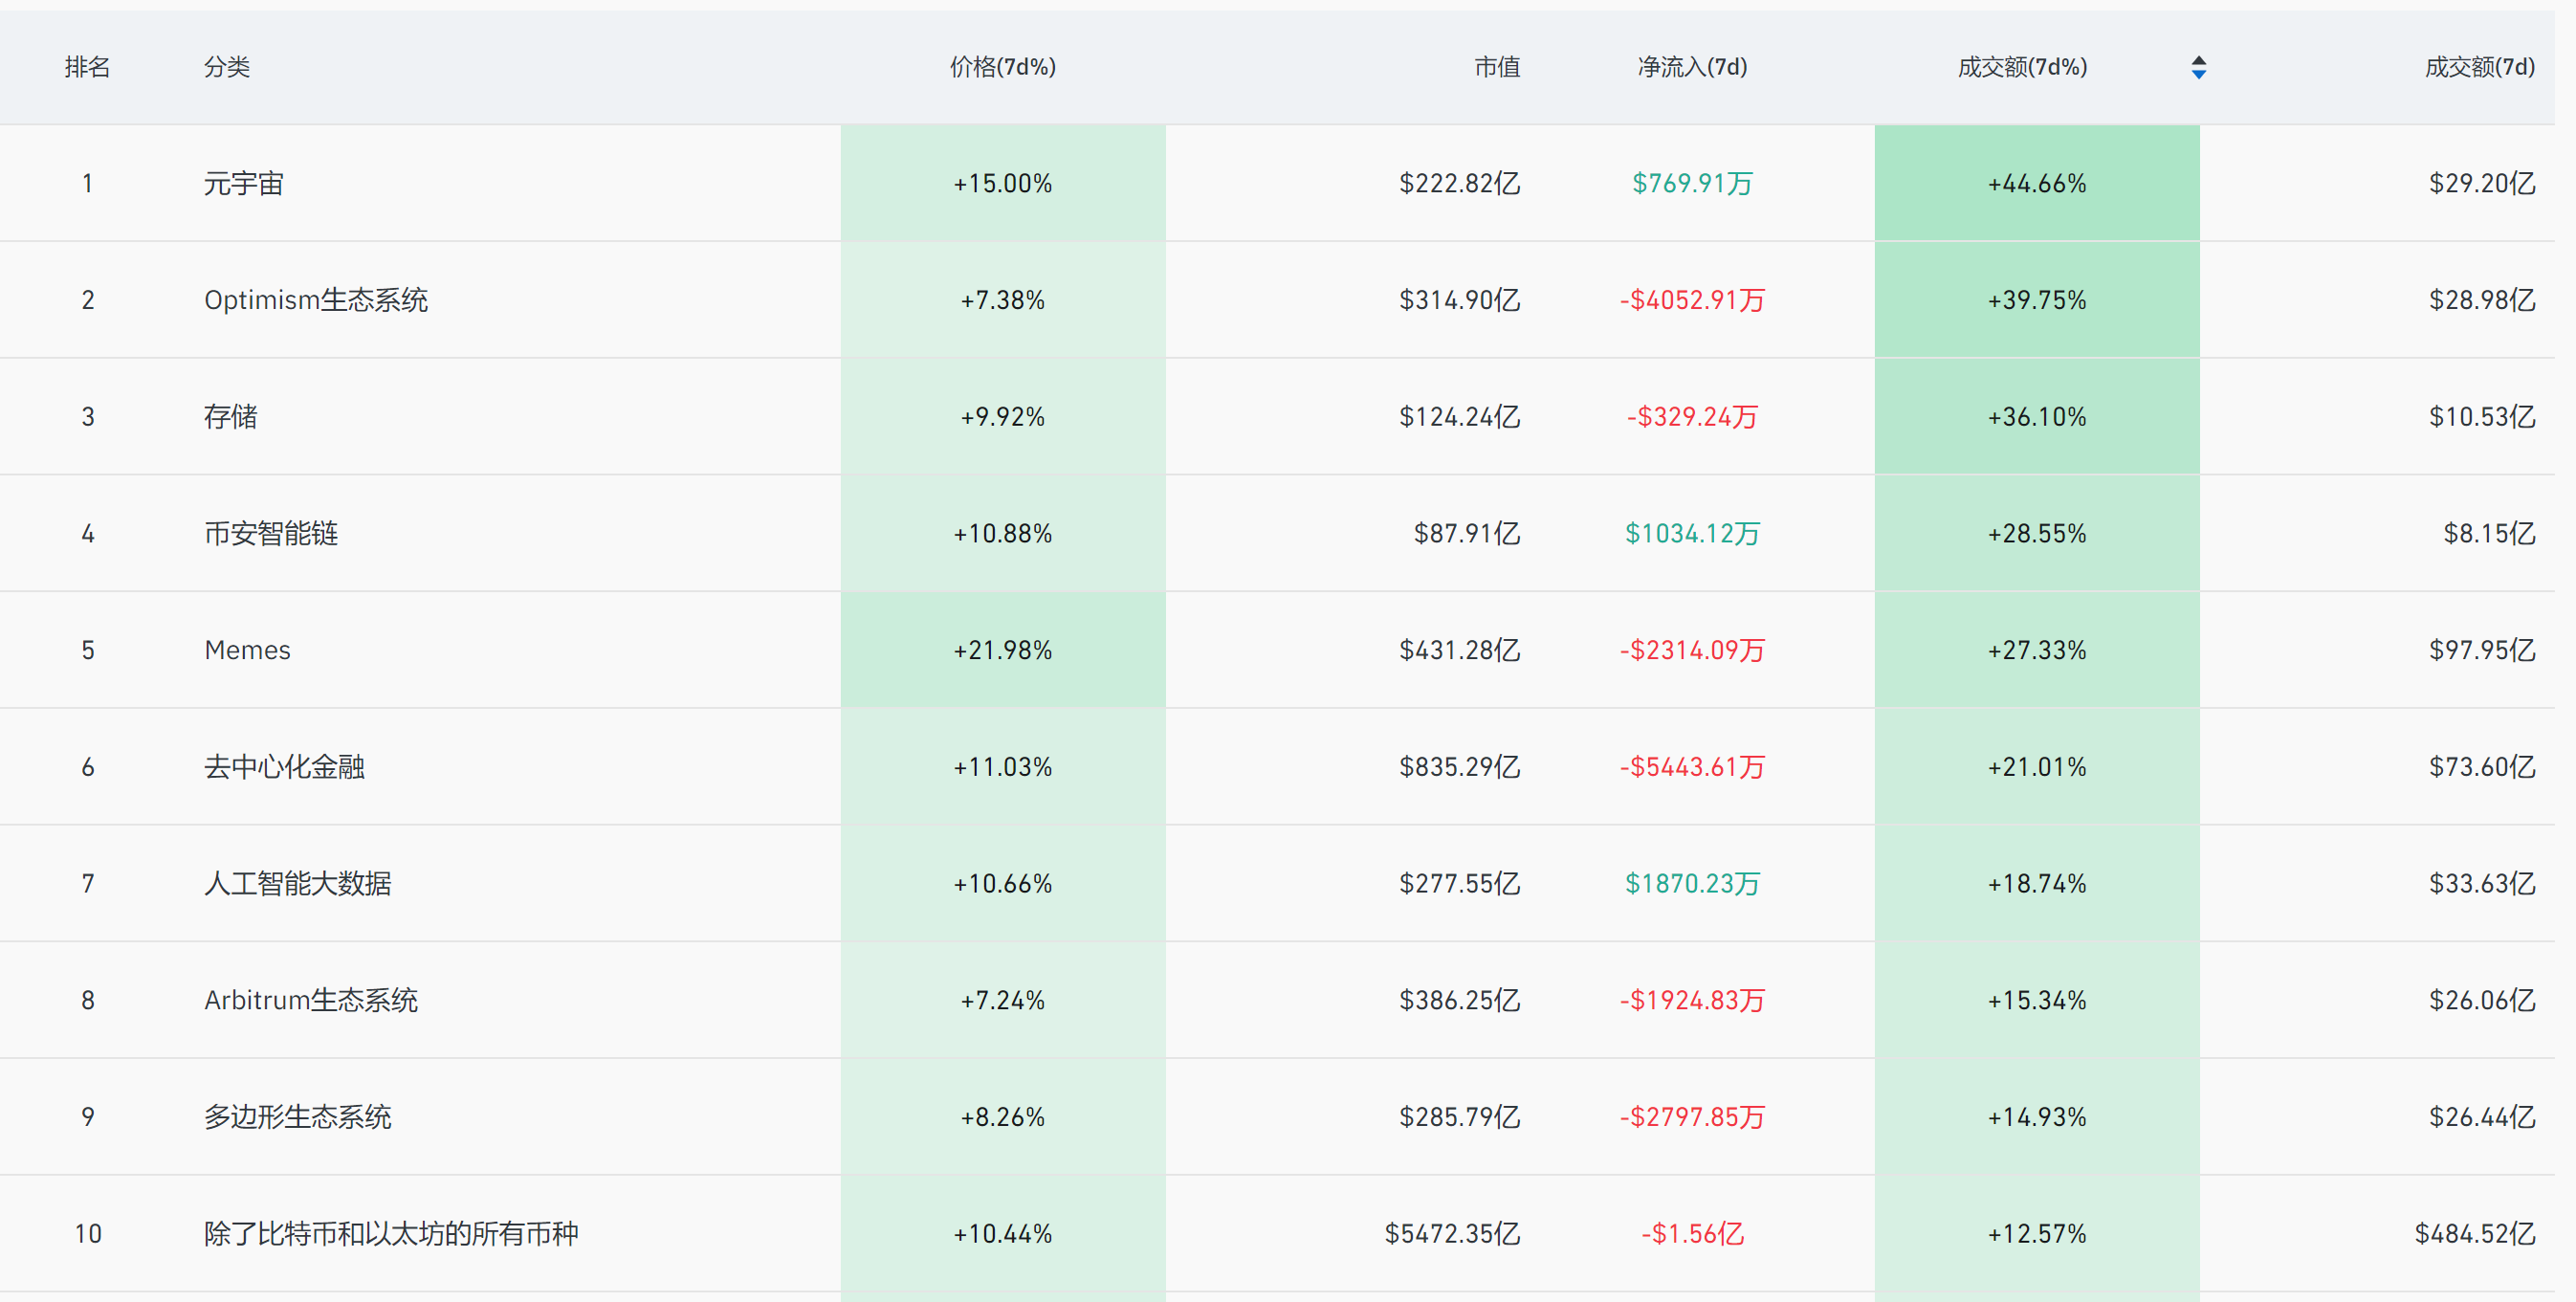The width and height of the screenshot is (2576, 1302).
Task: Click the 成交额(7d) column header
Action: (x=2480, y=67)
